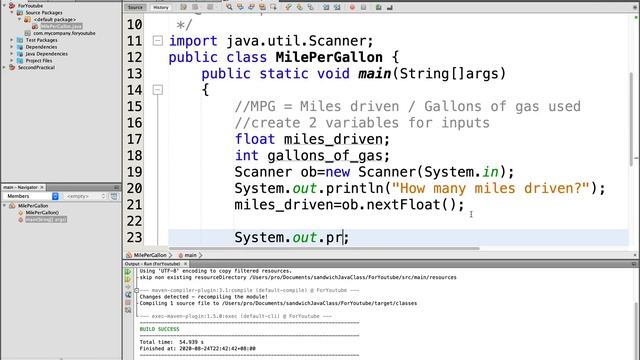The height and width of the screenshot is (360, 640).
Task: Select Test Packages folder label
Action: click(x=41, y=40)
